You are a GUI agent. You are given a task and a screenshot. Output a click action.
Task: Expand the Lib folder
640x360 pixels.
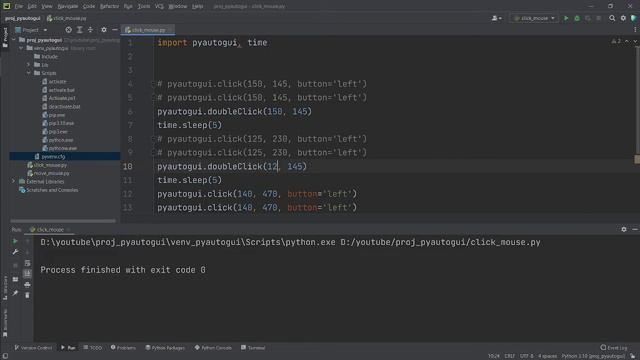click(29, 65)
